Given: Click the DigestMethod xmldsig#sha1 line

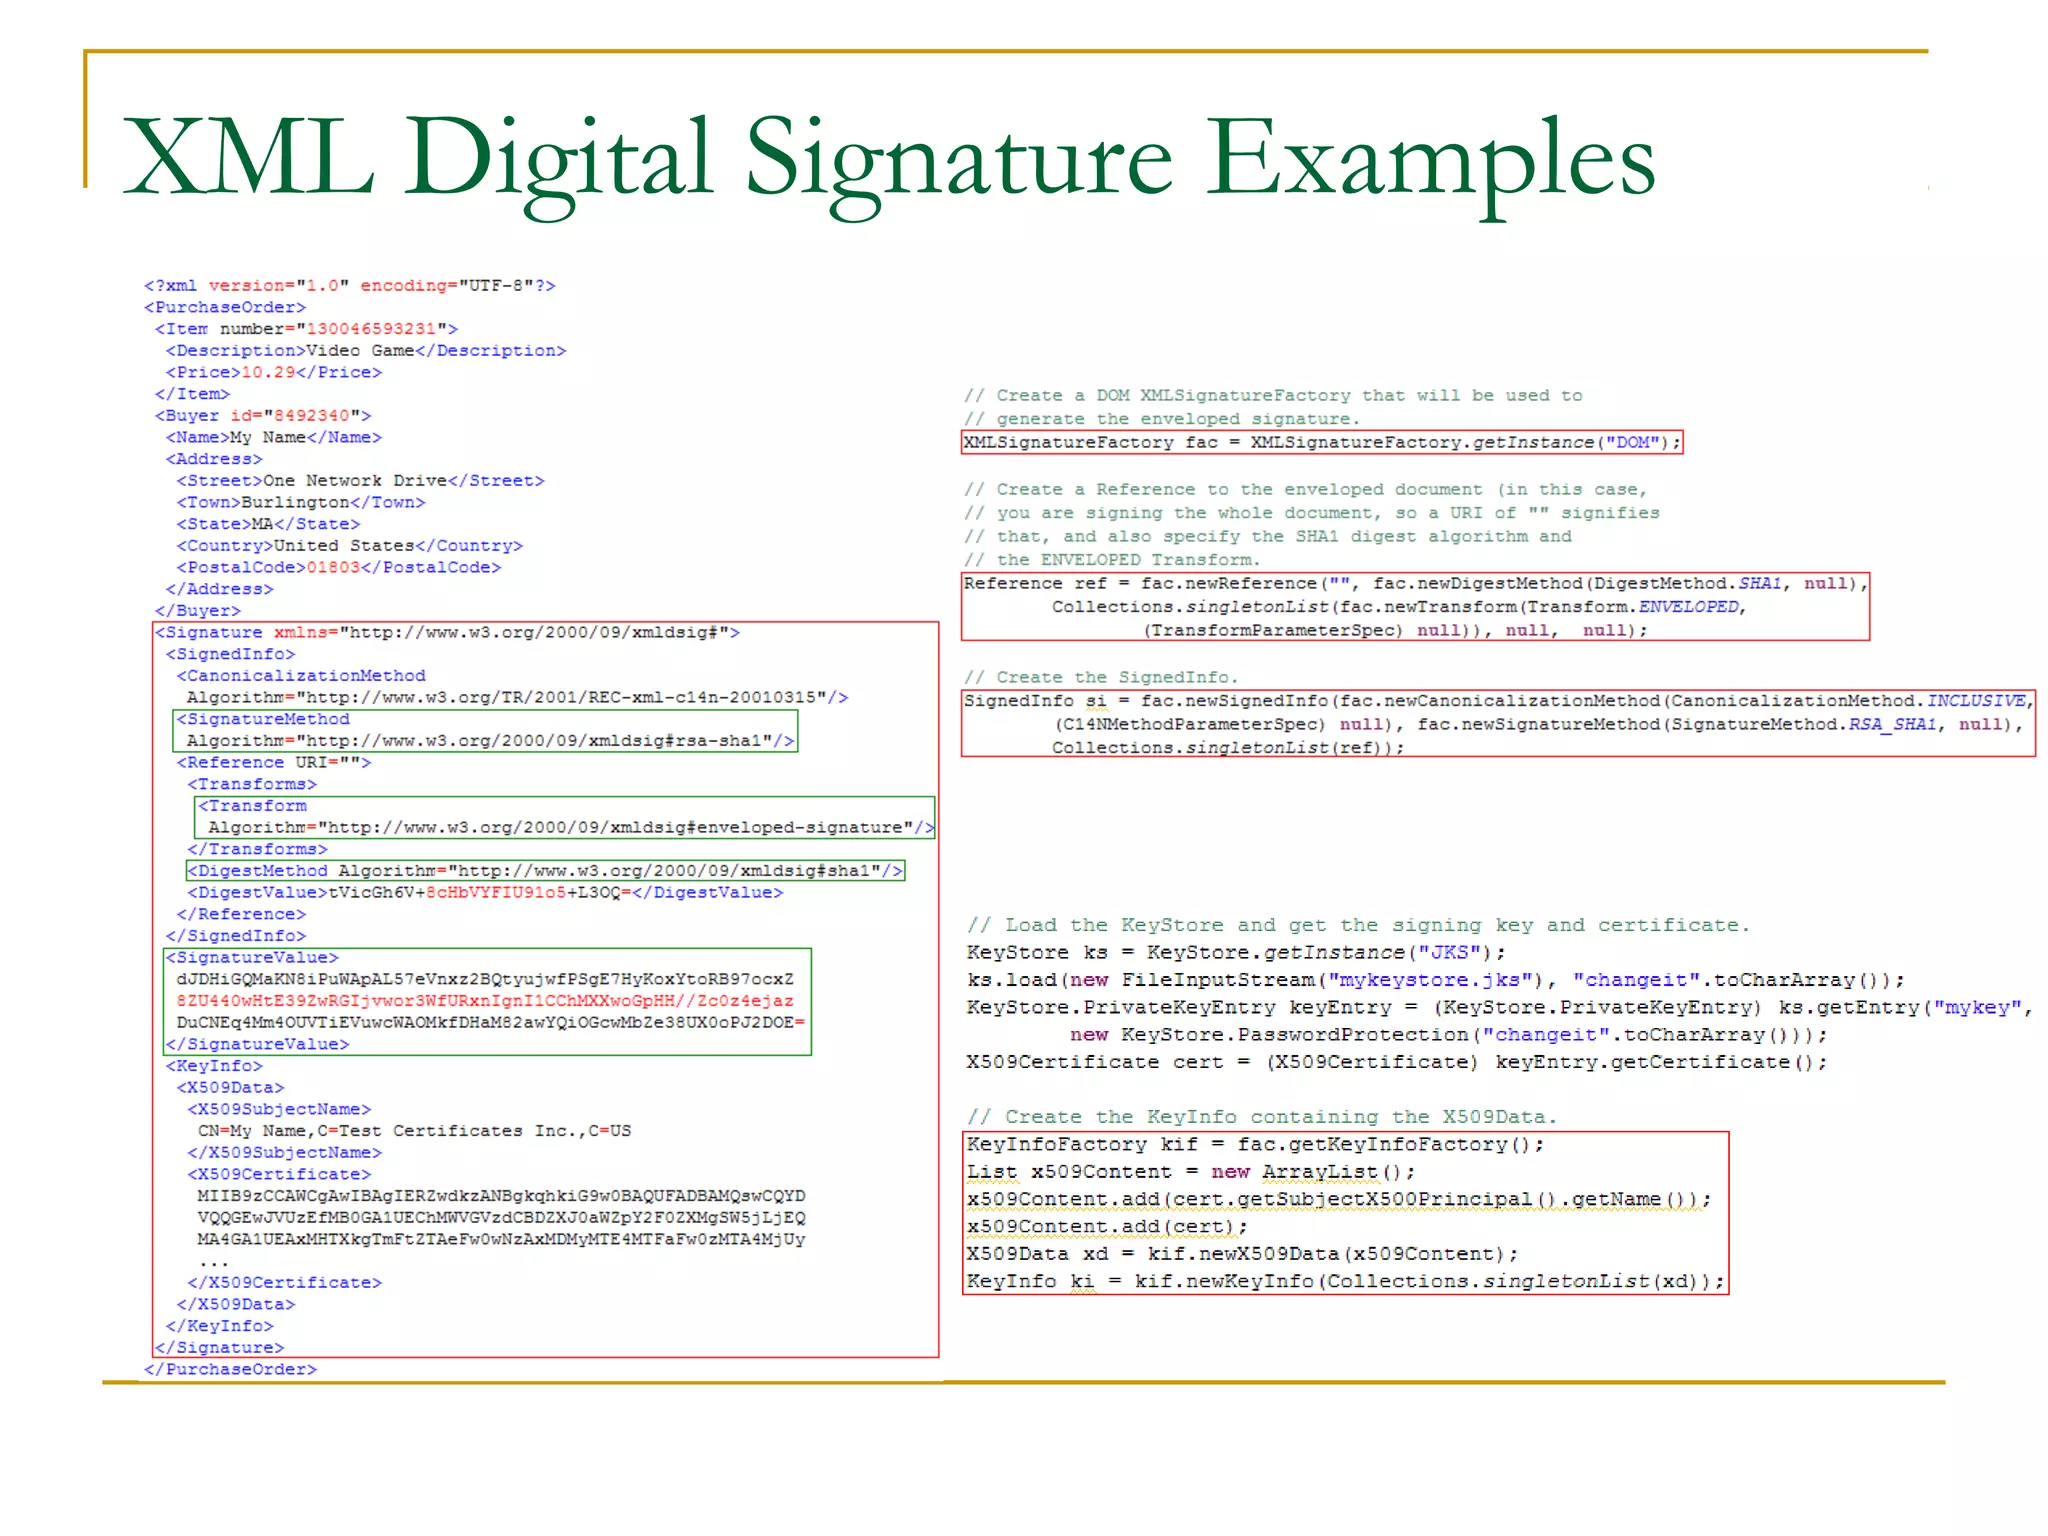Looking at the screenshot, I should point(545,871).
